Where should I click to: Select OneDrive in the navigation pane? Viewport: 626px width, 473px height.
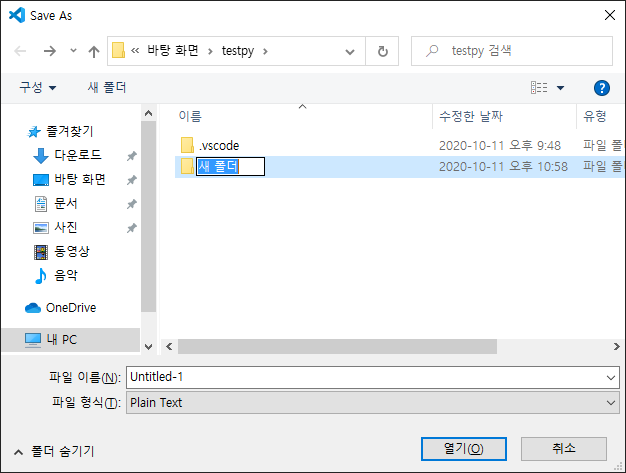(x=60, y=308)
